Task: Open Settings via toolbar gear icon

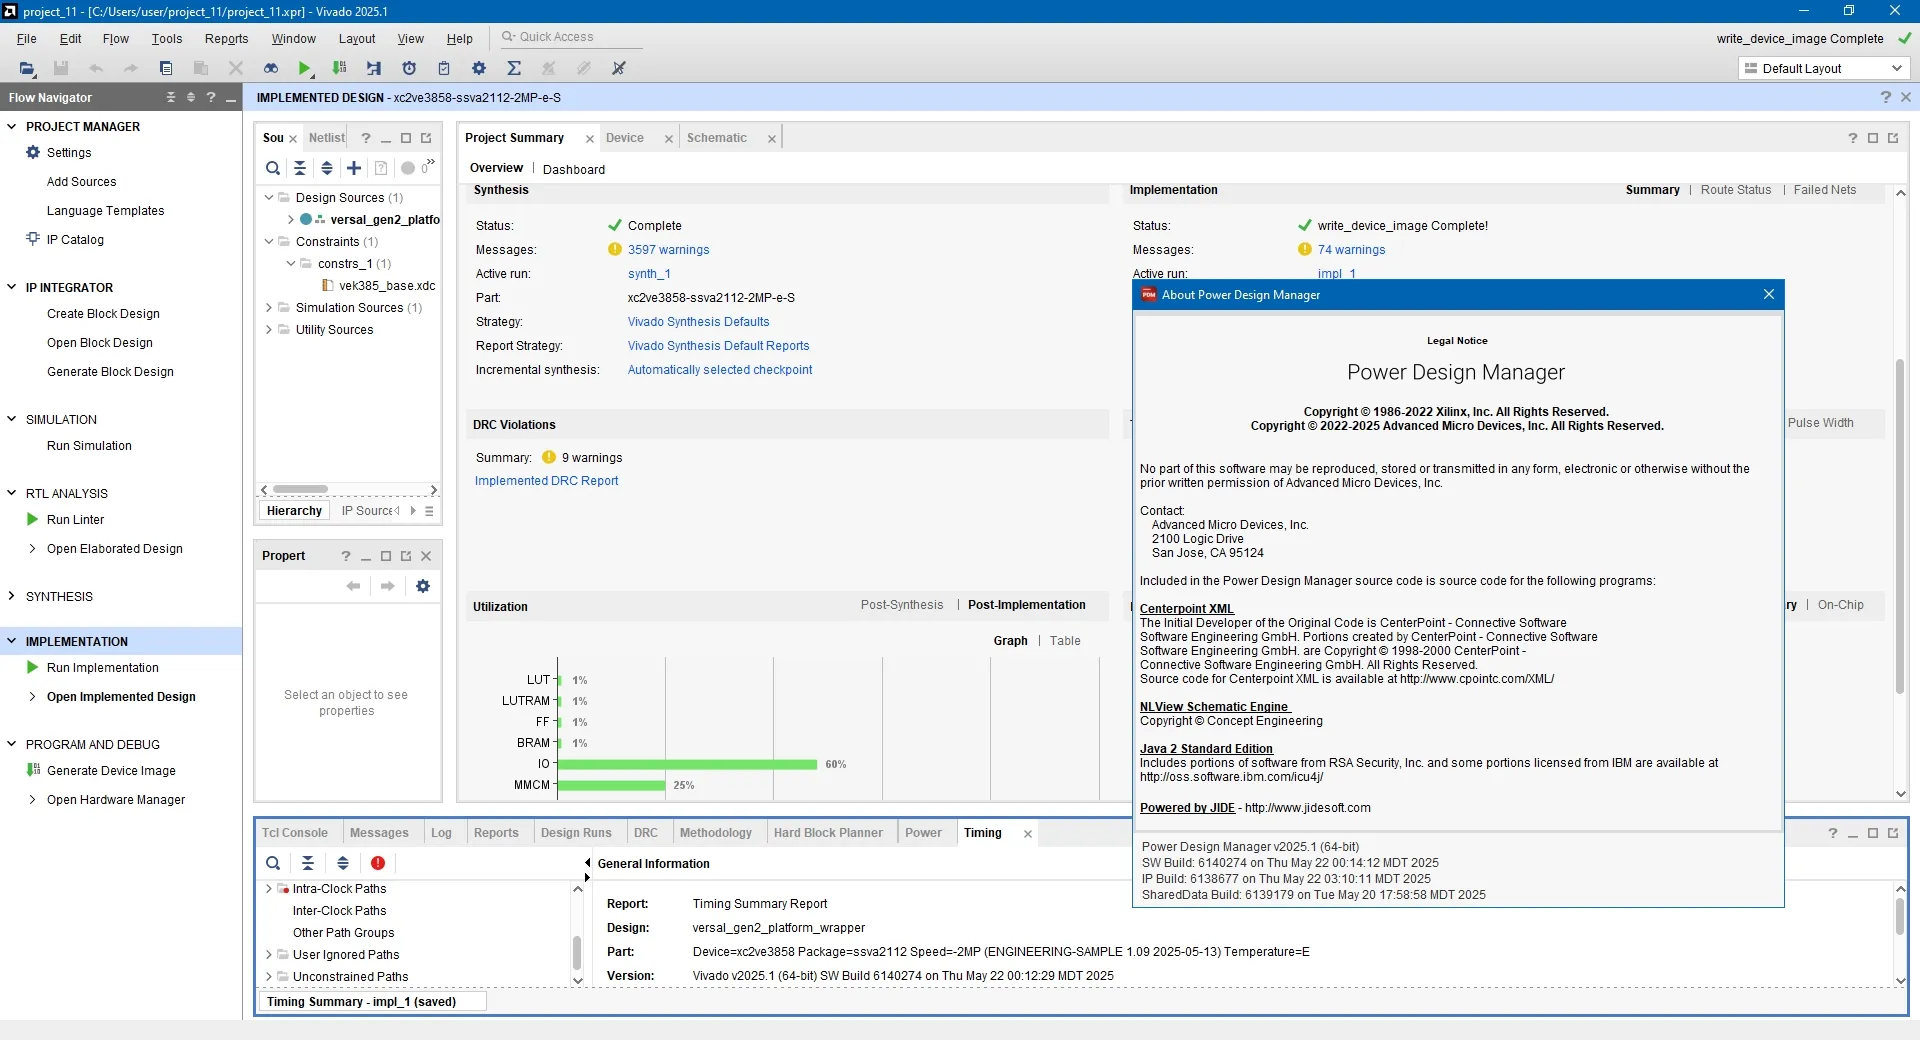Action: coord(479,68)
